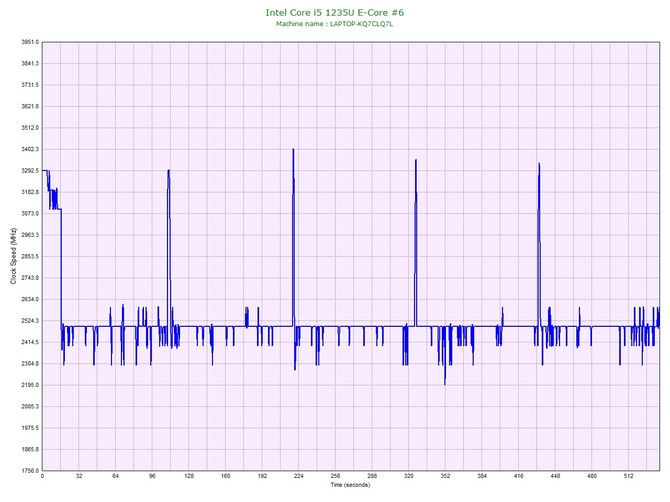Click the x-axis tick label 224
The width and height of the screenshot is (670, 502).
pyautogui.click(x=299, y=476)
